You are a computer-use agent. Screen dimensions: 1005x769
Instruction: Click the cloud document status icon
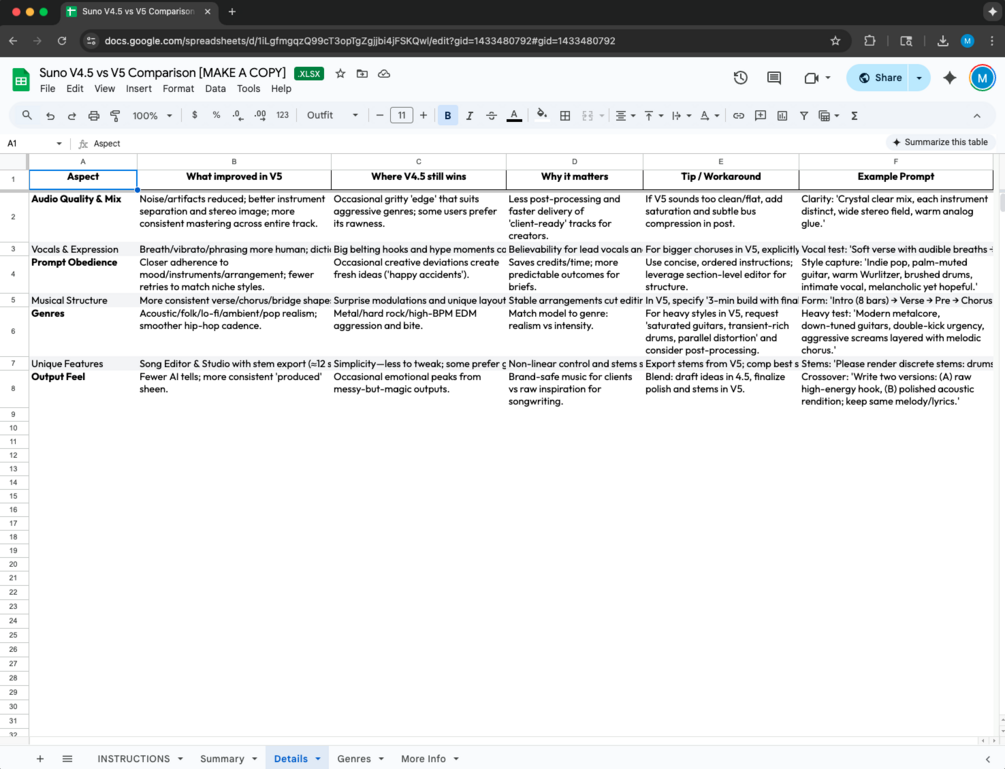[384, 74]
